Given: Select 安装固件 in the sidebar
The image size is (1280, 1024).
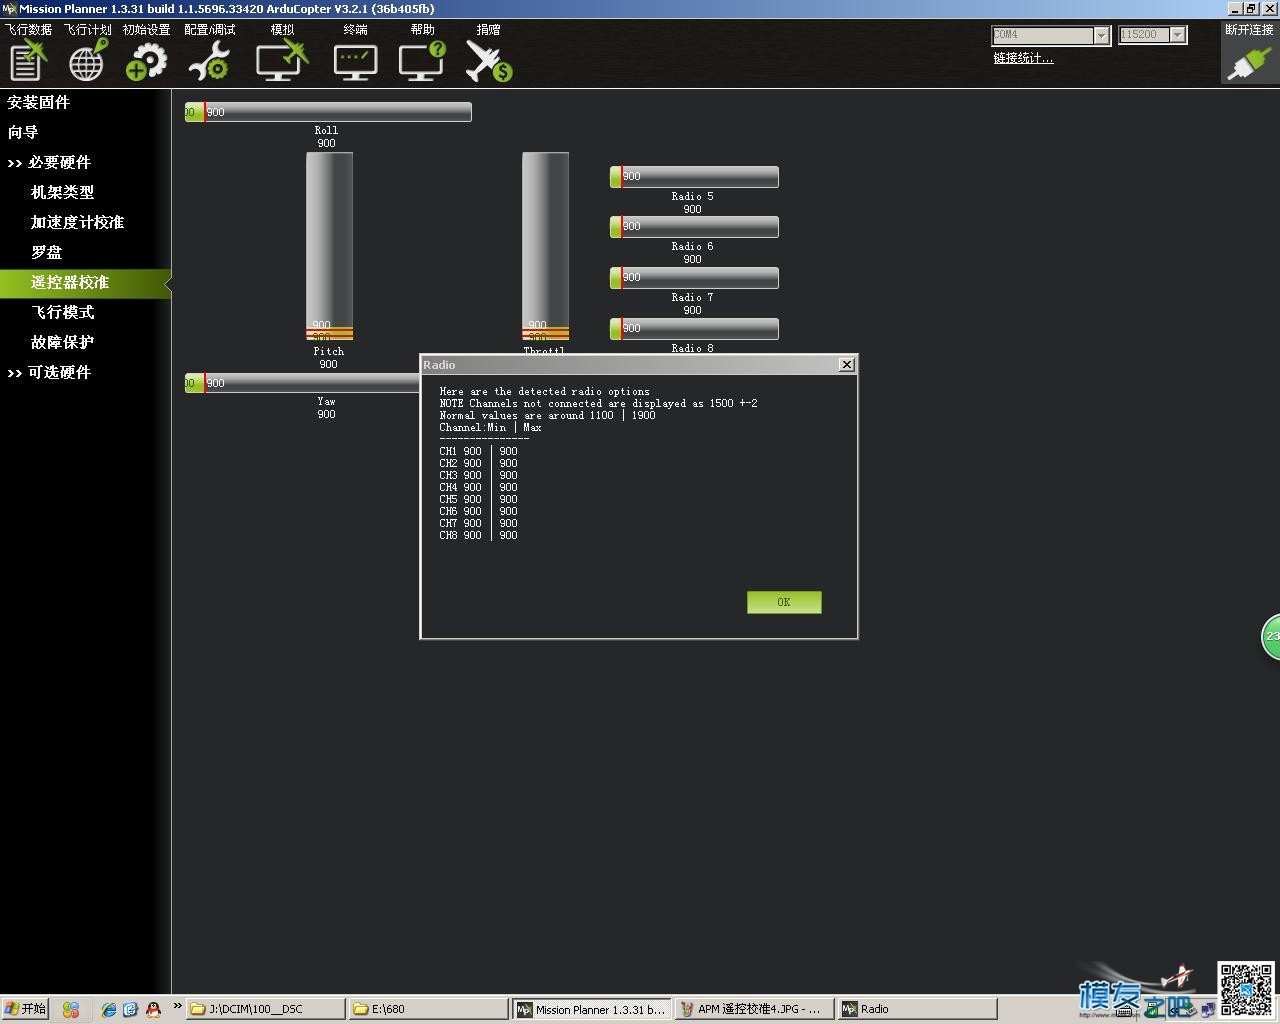Looking at the screenshot, I should tap(38, 102).
